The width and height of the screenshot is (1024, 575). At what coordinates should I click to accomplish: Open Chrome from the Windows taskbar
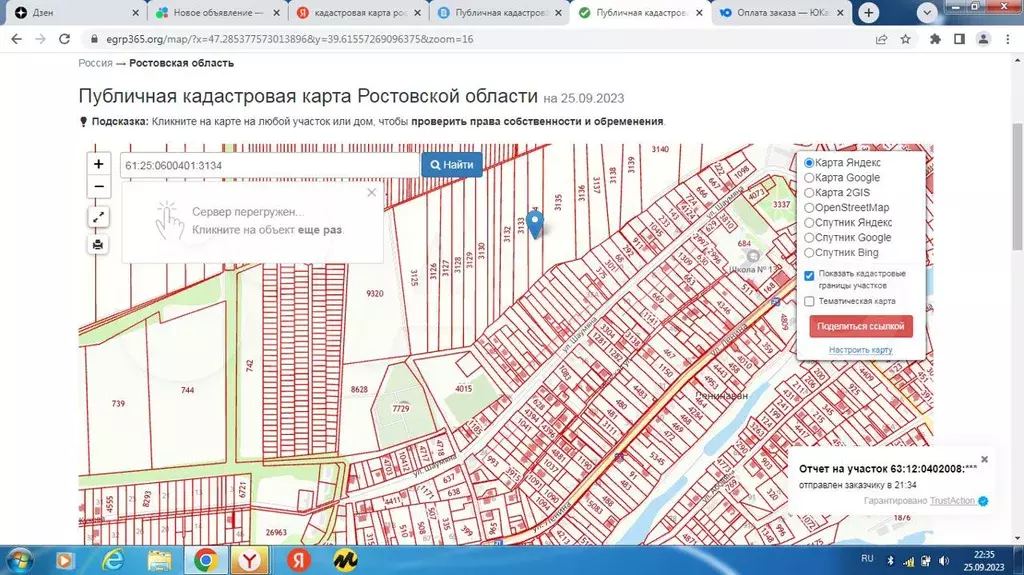click(x=206, y=560)
